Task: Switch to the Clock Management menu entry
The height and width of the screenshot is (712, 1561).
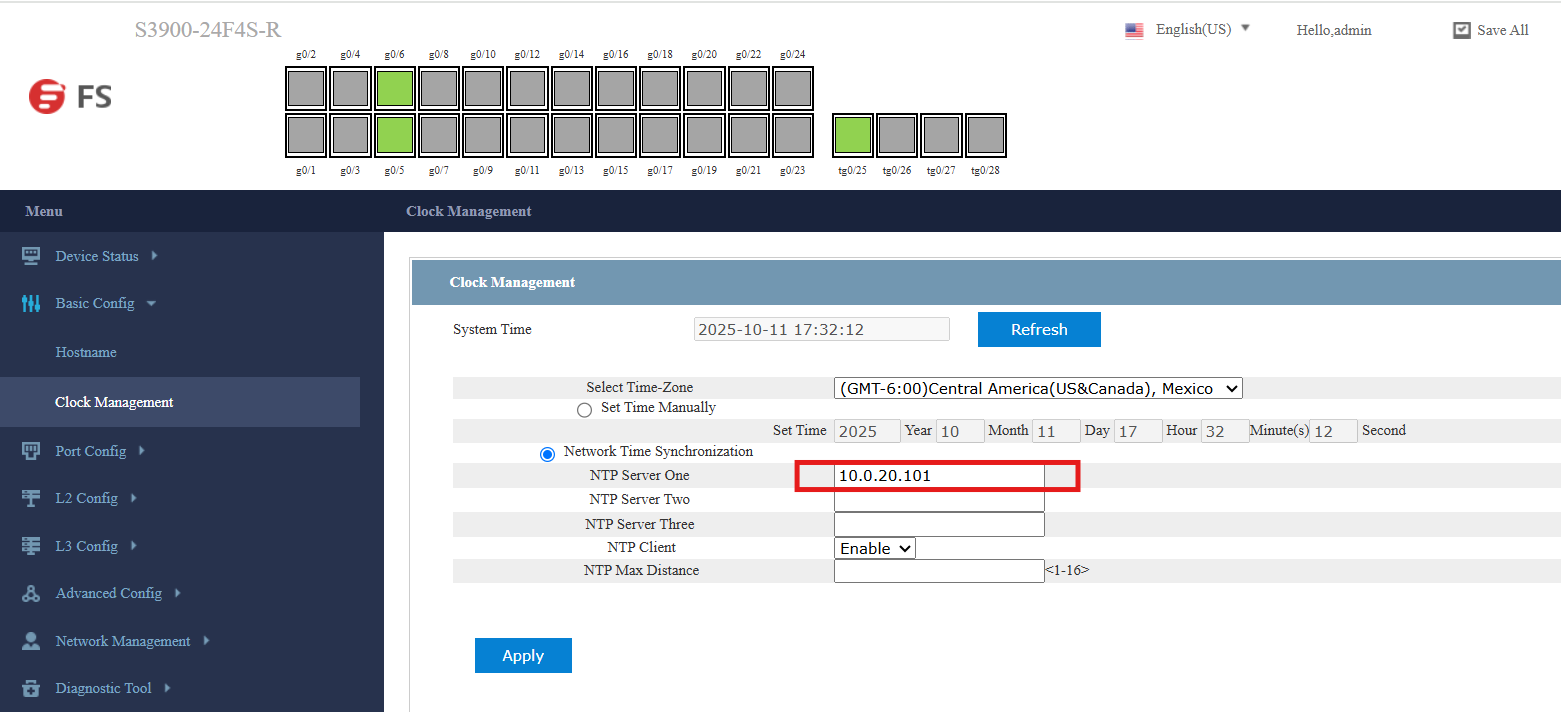Action: 114,401
